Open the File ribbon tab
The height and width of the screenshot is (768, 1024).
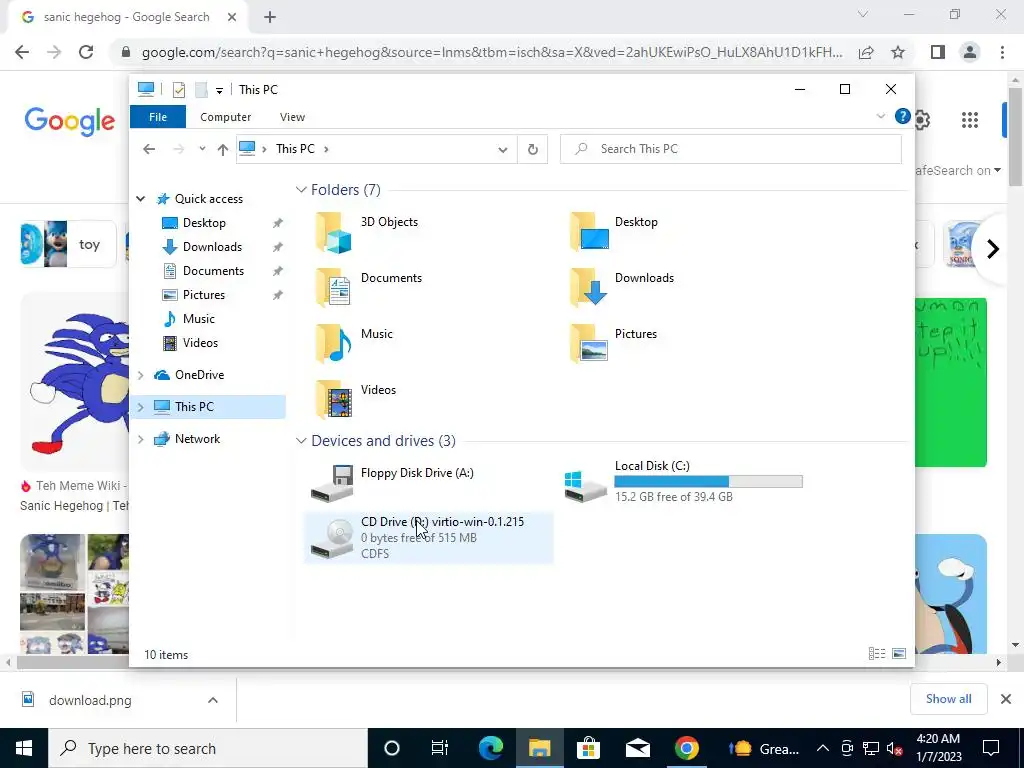pos(158,117)
